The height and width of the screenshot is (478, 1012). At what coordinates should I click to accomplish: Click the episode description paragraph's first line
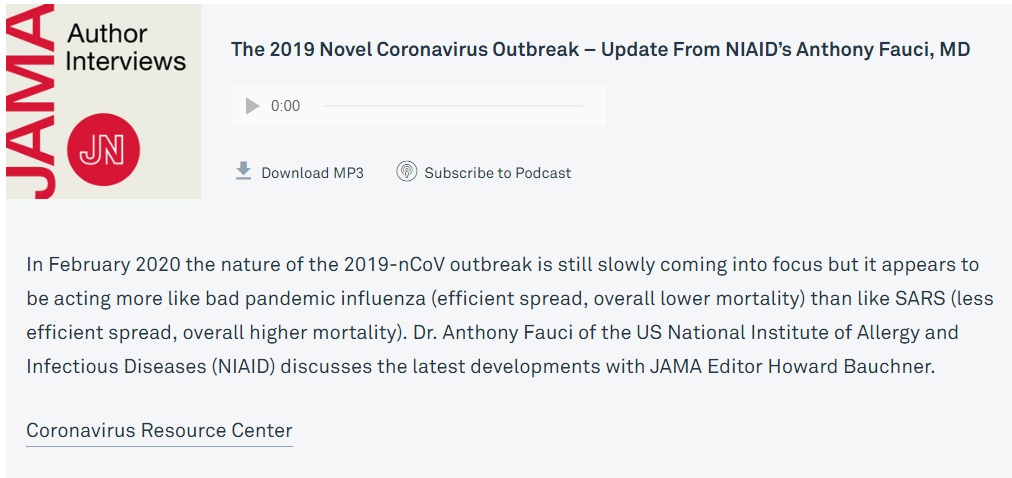pos(502,265)
